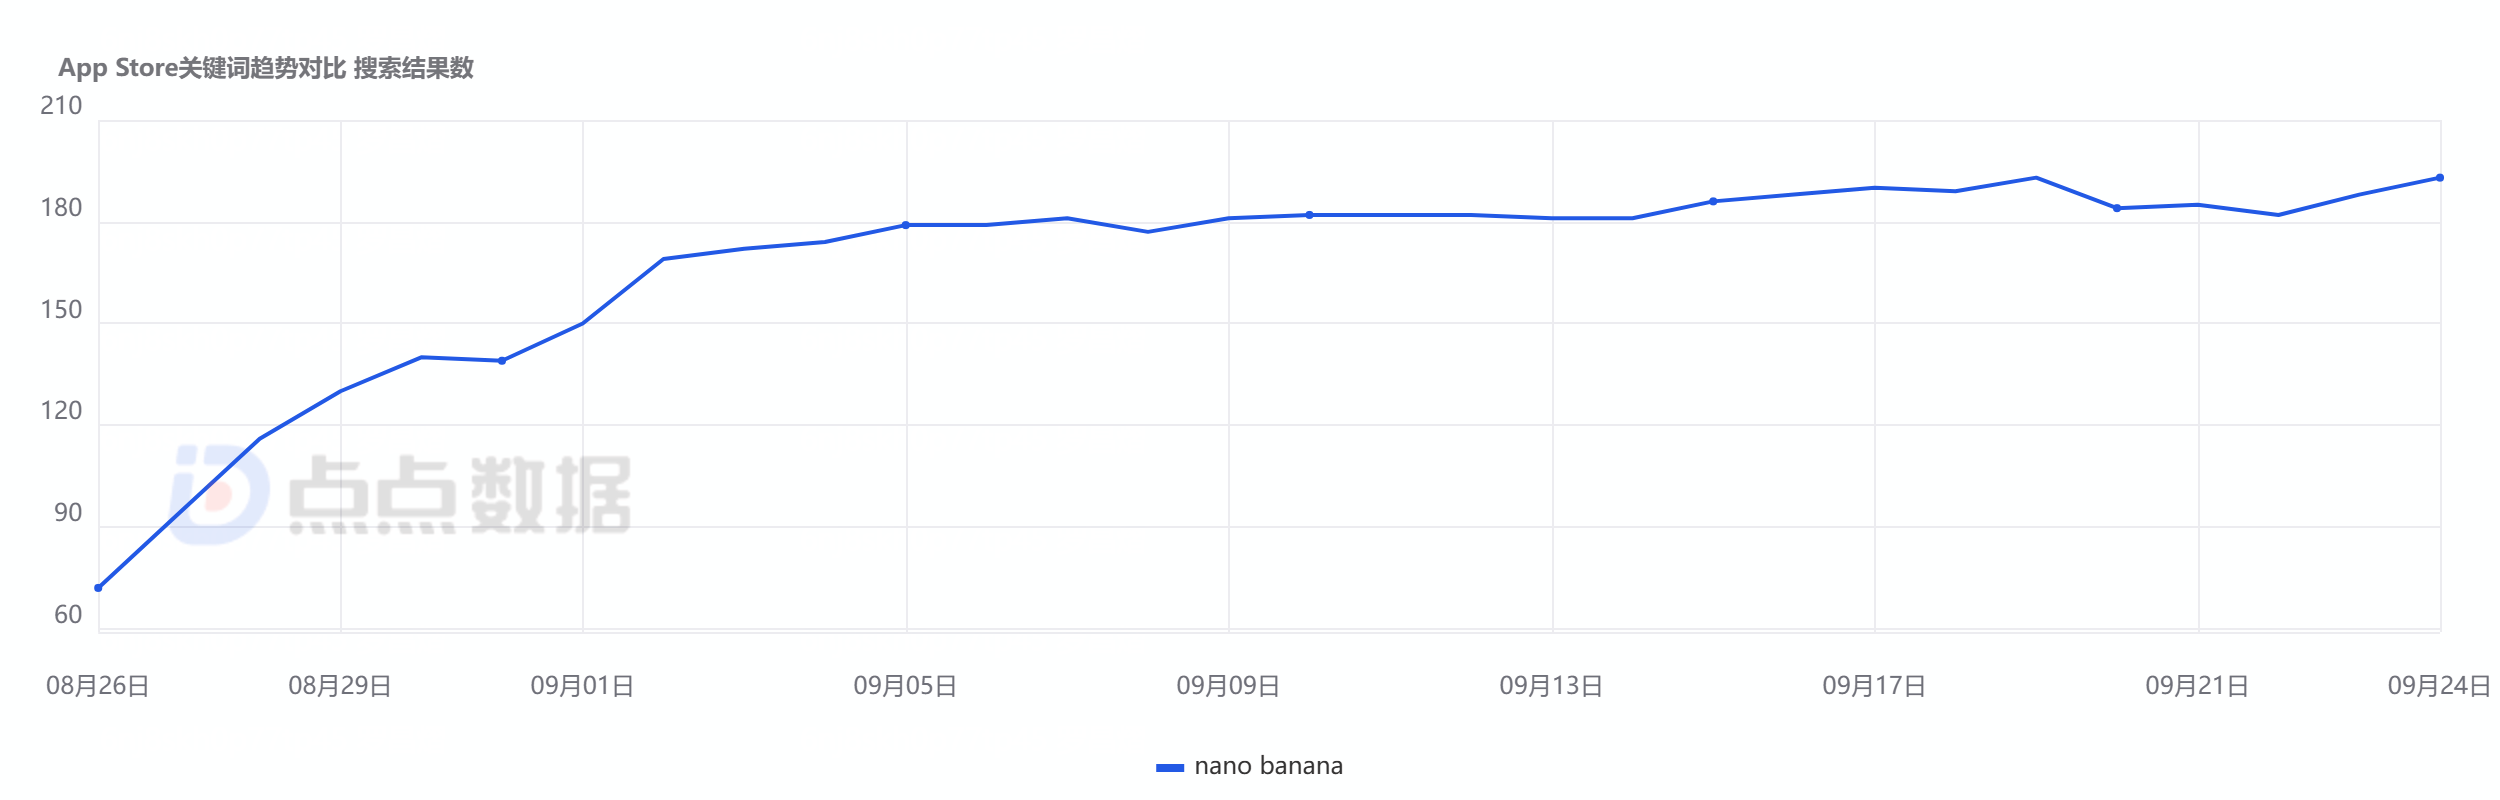The width and height of the screenshot is (2500, 800).
Task: Click the marker dot right after 09月09日
Action: pos(1309,215)
